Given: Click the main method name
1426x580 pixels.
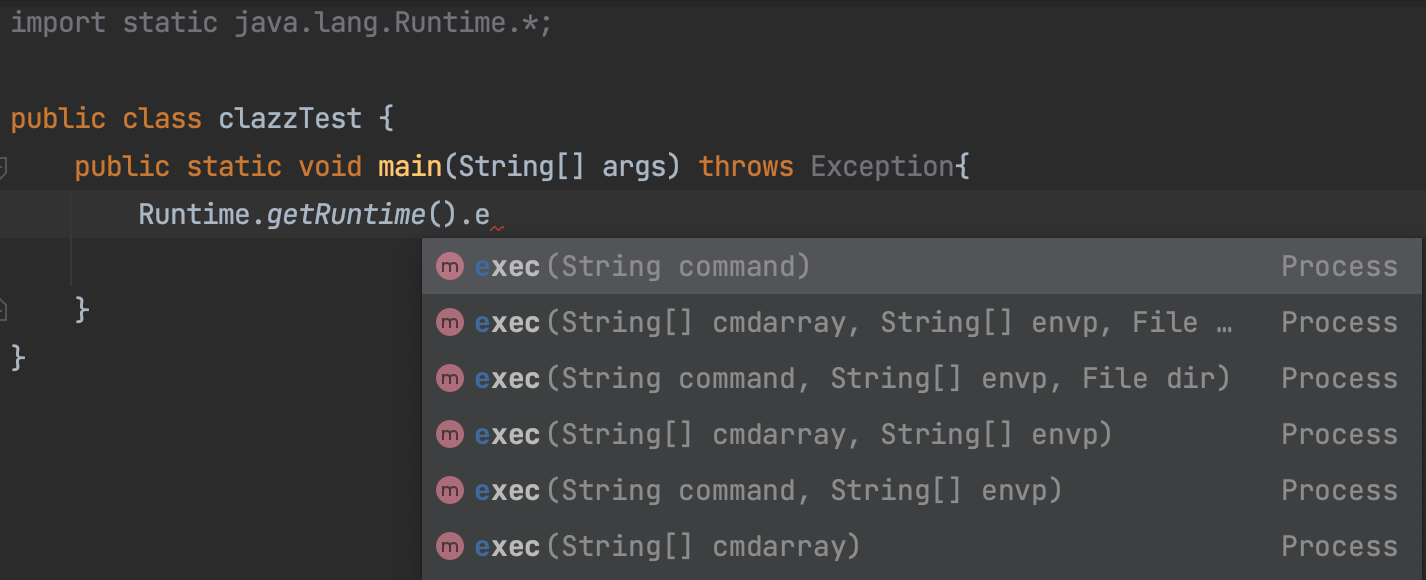Looking at the screenshot, I should pyautogui.click(x=410, y=166).
